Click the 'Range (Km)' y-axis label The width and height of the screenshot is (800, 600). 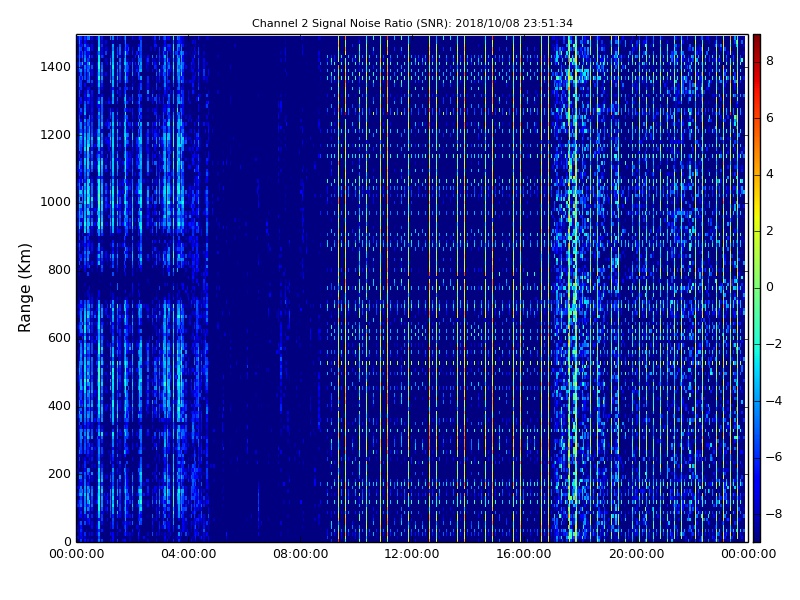24,288
